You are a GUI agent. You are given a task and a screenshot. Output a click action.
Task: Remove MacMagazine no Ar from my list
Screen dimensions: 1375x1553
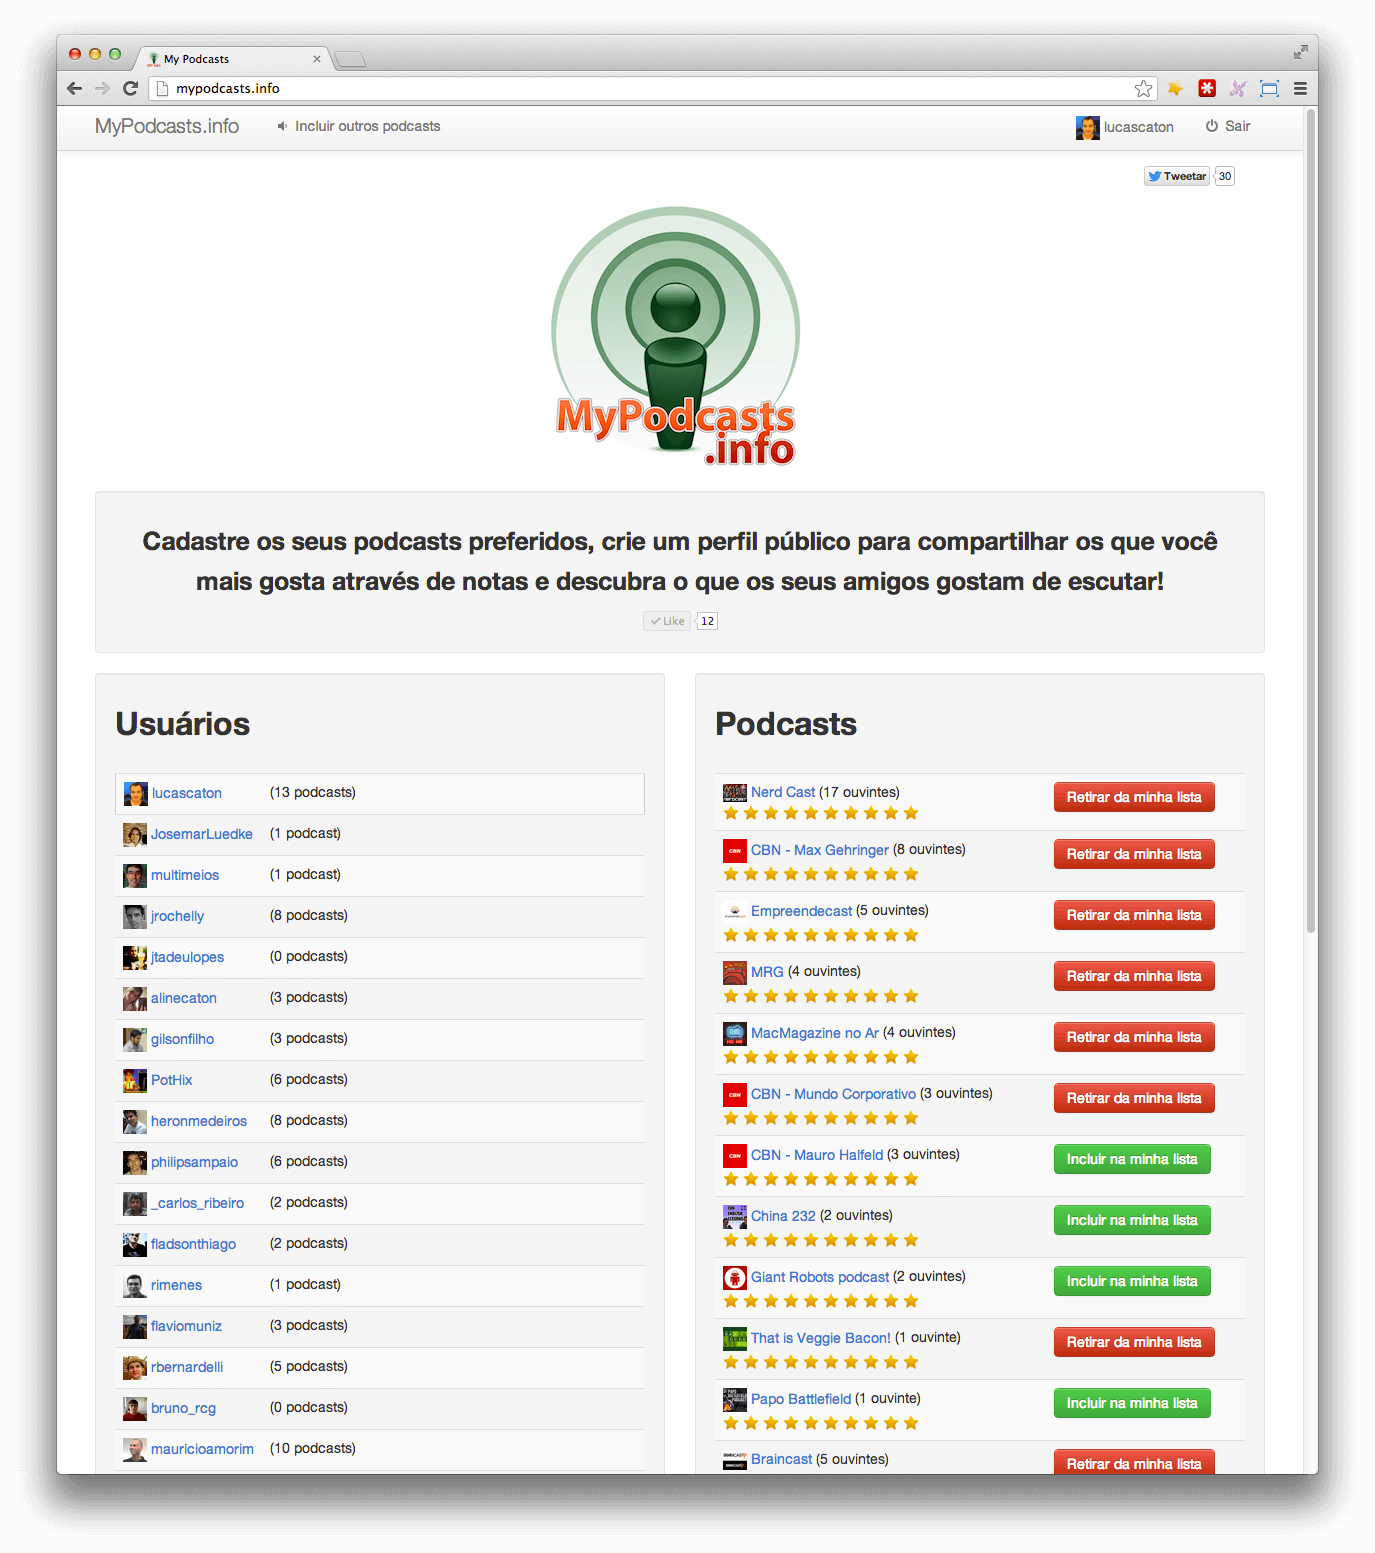(x=1134, y=1037)
